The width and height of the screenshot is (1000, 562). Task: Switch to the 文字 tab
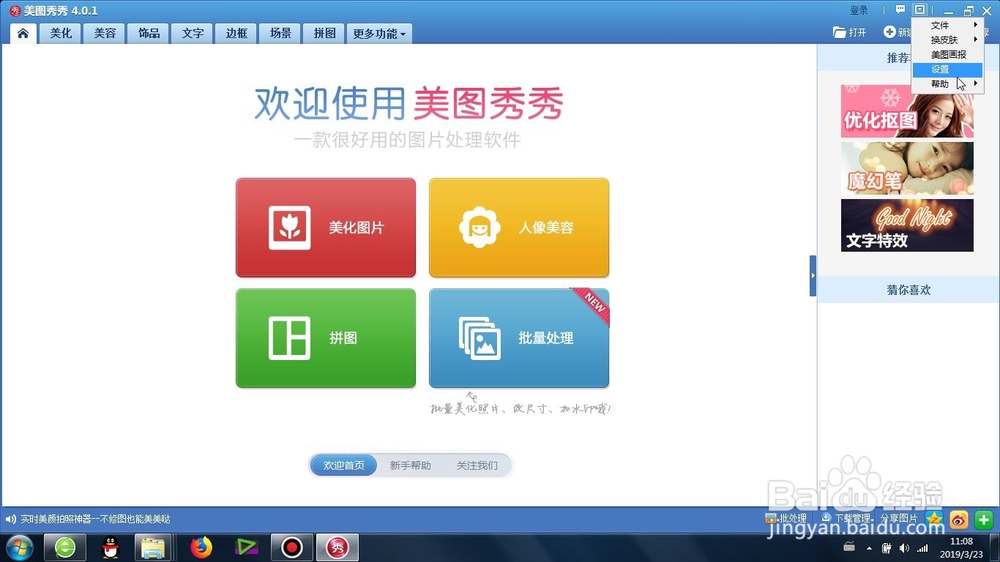pos(193,33)
